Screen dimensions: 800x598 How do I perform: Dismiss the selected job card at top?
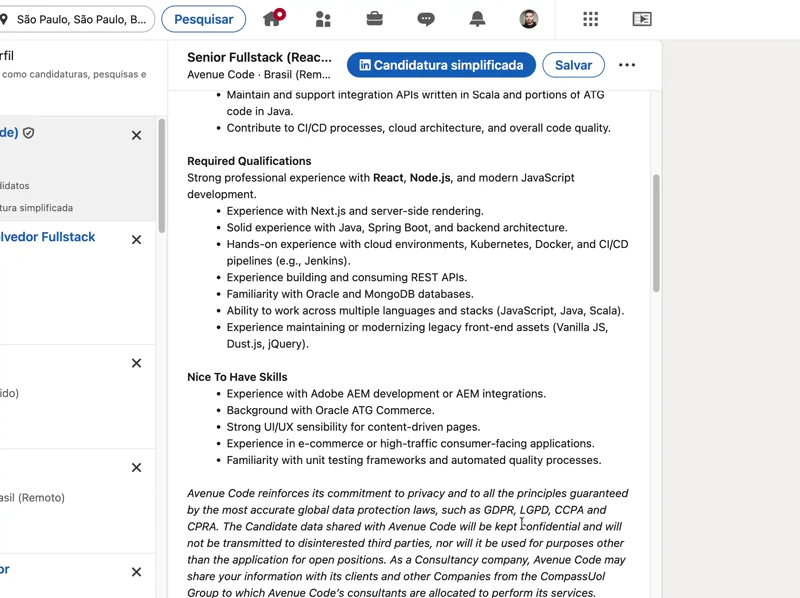137,135
